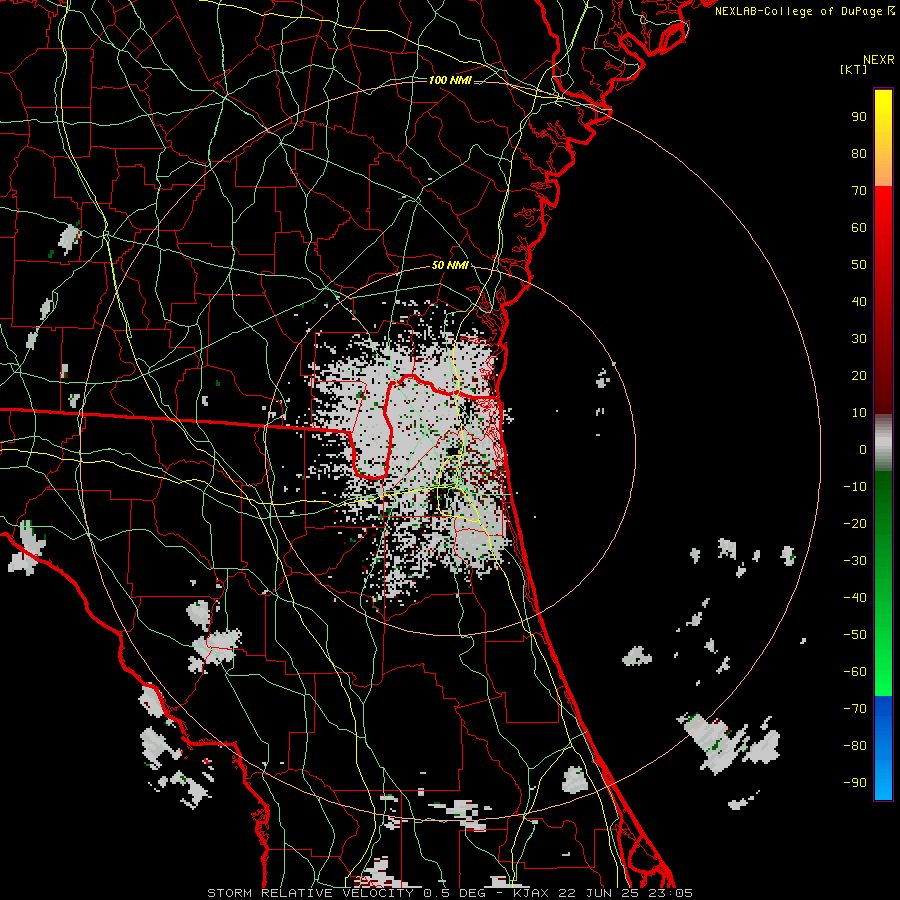The image size is (900, 900).
Task: Click the -20 value on the velocity scale
Action: (x=855, y=523)
